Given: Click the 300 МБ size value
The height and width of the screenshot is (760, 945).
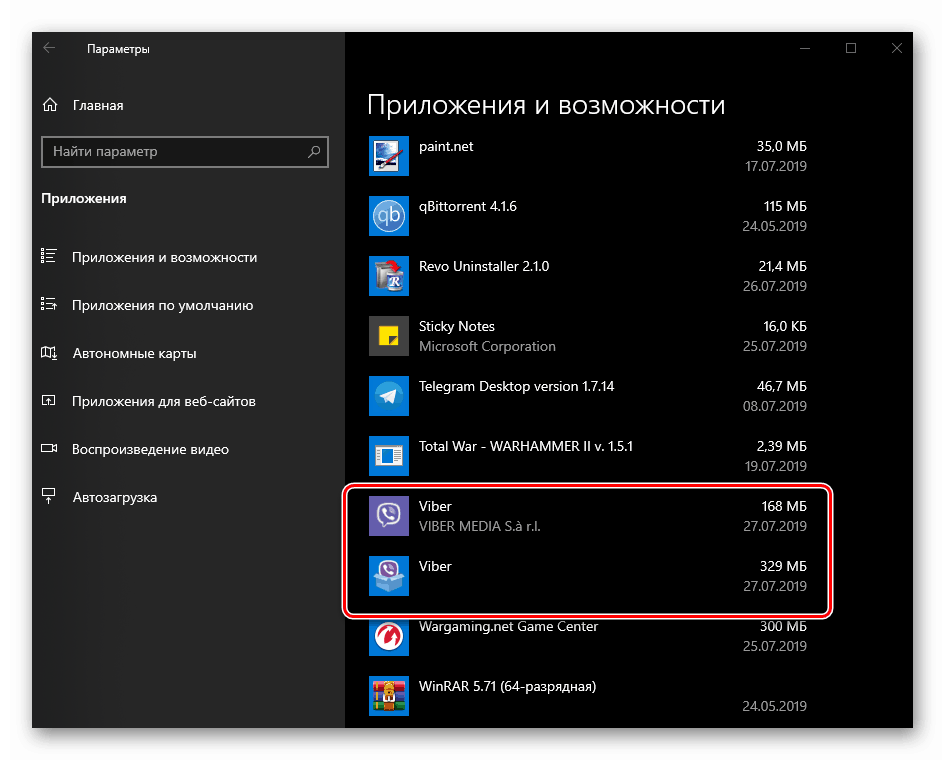Looking at the screenshot, I should (x=783, y=626).
